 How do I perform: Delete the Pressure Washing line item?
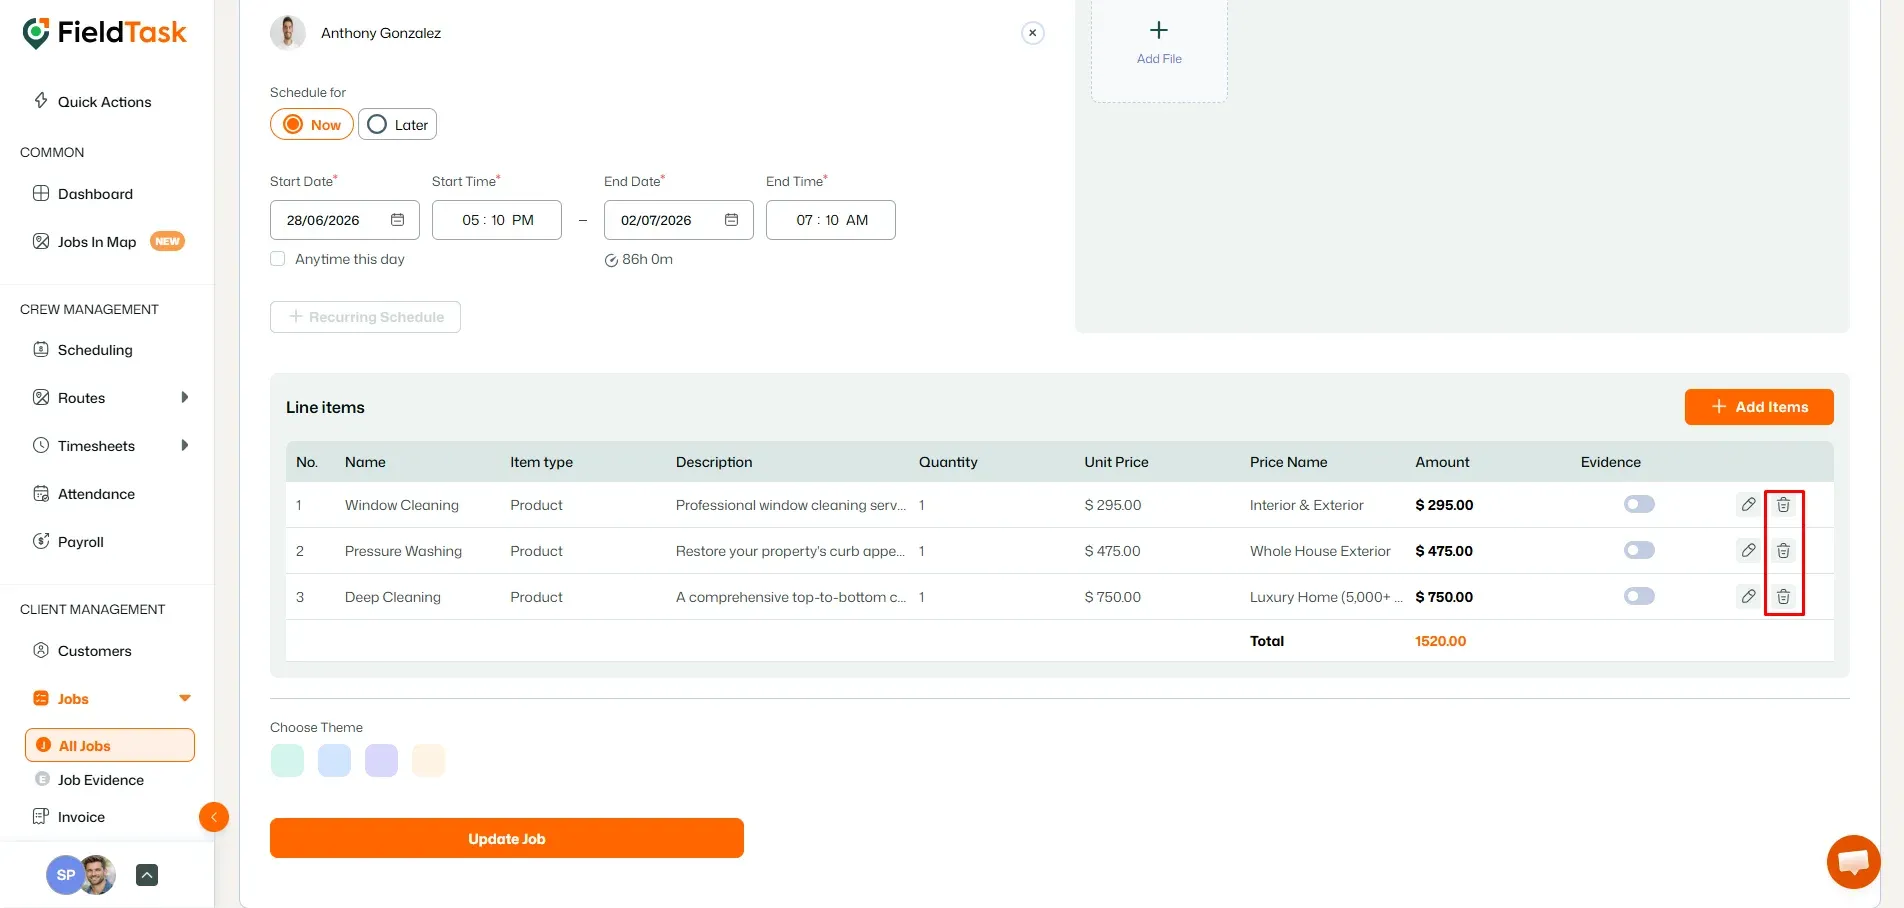pyautogui.click(x=1783, y=551)
